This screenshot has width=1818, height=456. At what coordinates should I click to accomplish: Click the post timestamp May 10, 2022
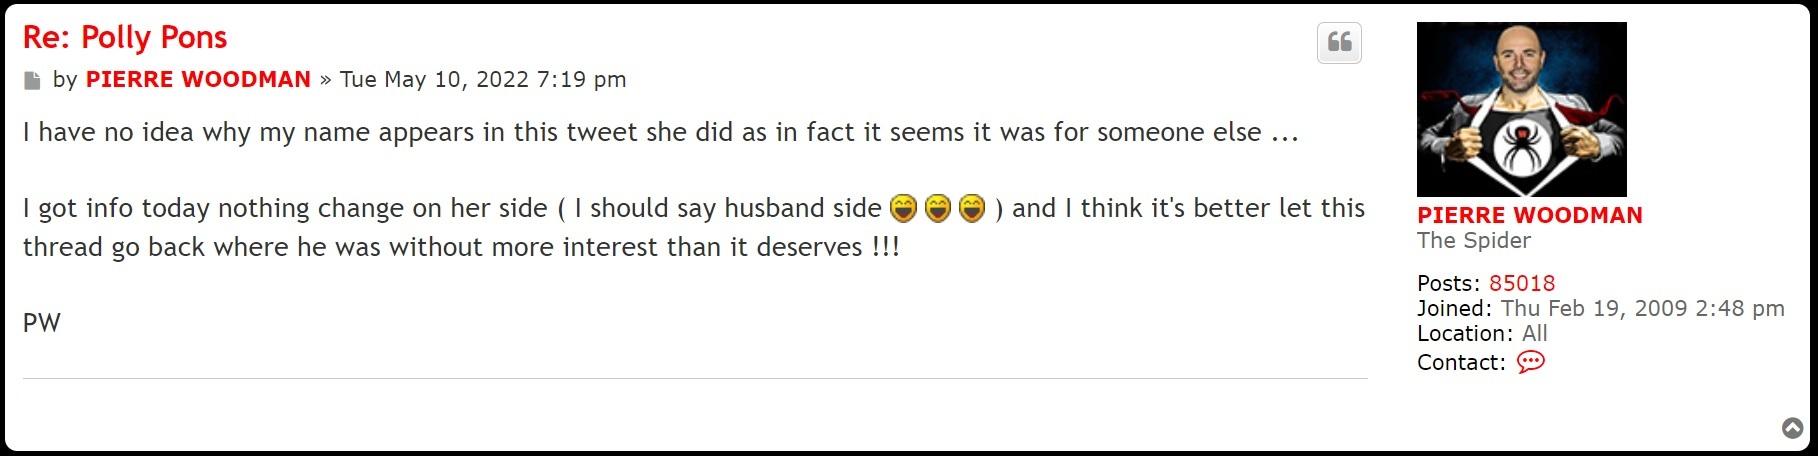483,80
